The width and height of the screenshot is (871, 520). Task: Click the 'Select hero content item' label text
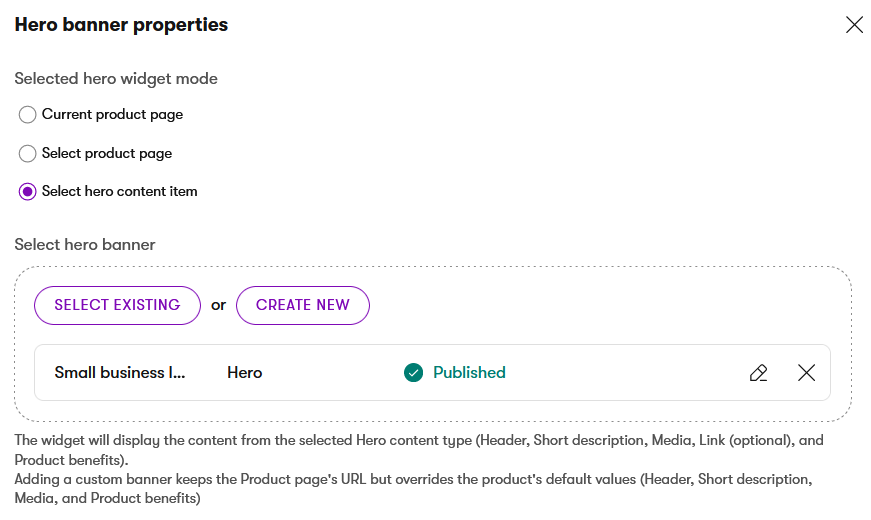119,192
